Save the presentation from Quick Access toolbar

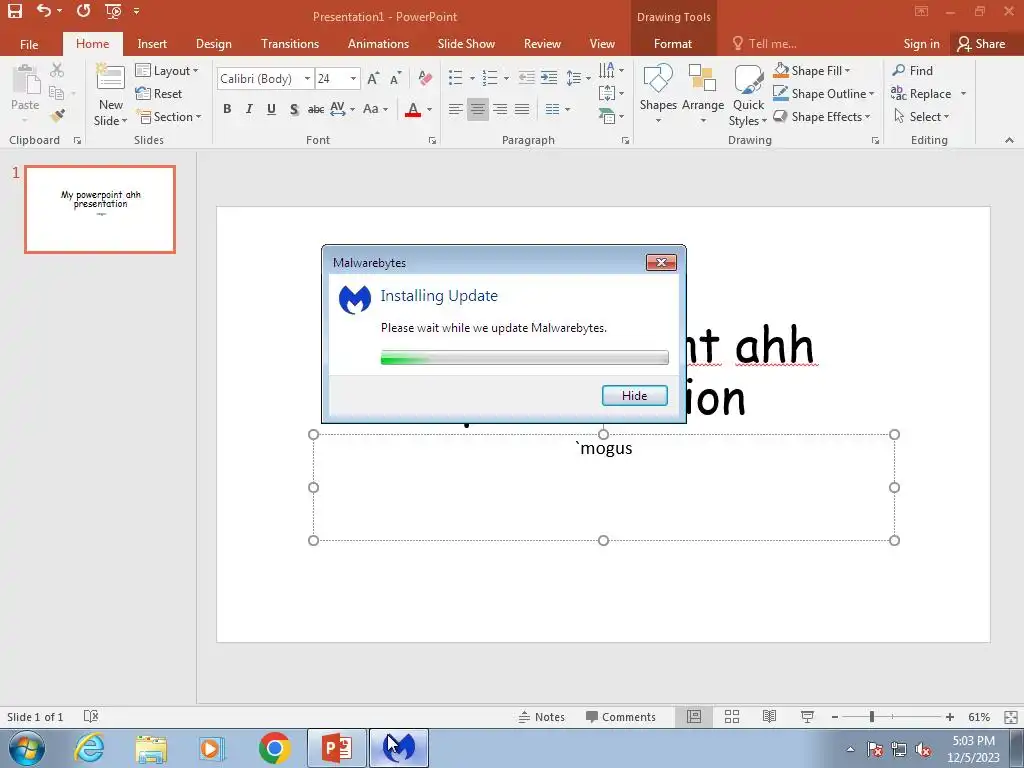[x=14, y=10]
